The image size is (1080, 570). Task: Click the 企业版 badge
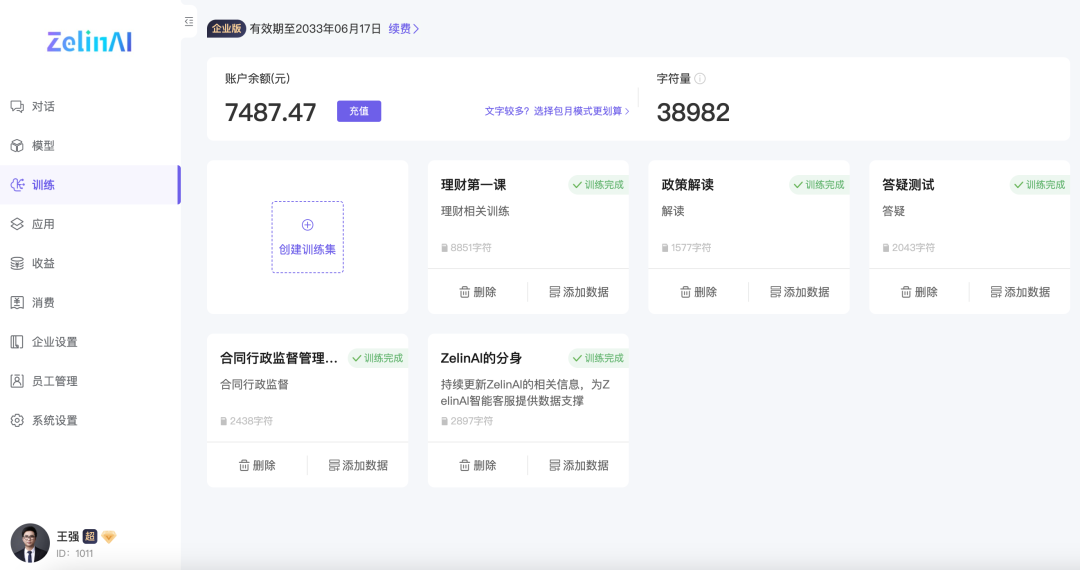coord(227,28)
